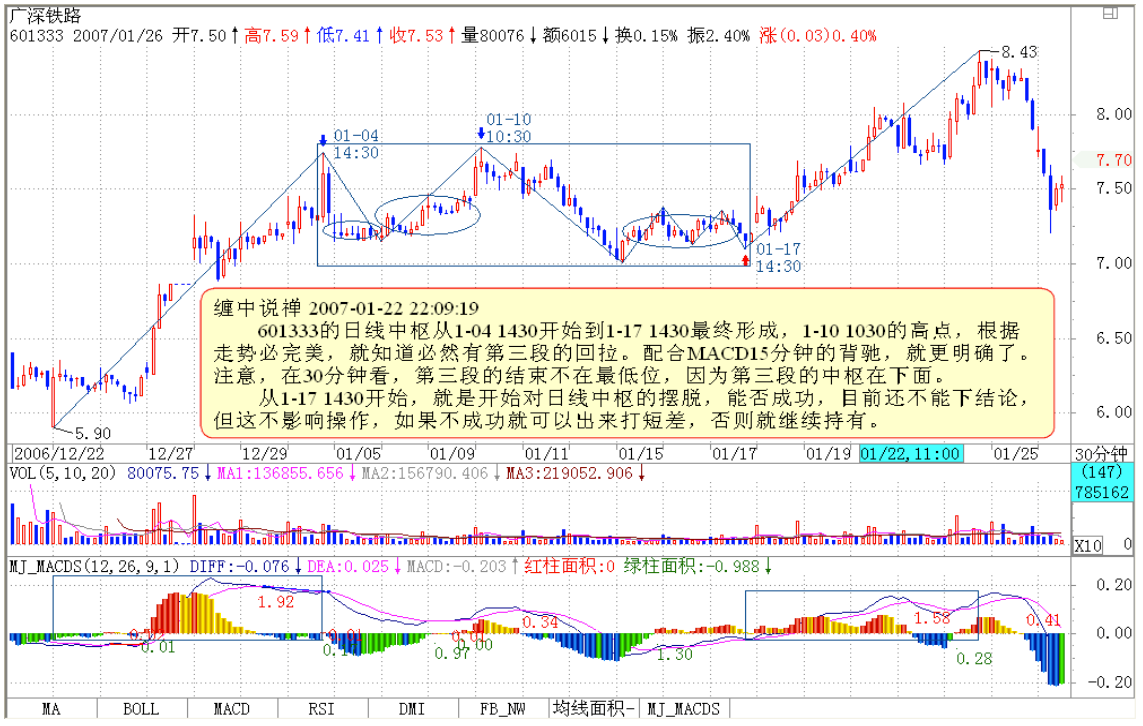Click the 30分钟 period label
The image size is (1143, 726).
pyautogui.click(x=1101, y=454)
